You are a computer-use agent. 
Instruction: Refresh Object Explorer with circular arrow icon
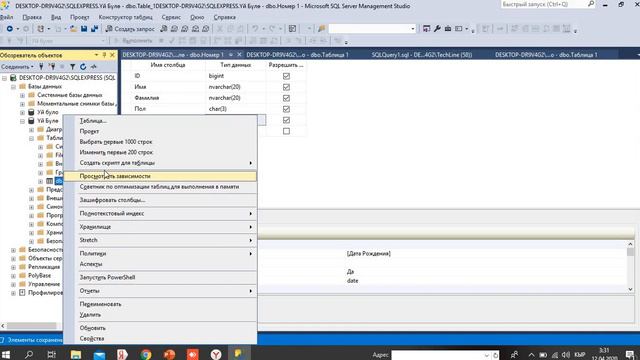[x=83, y=67]
